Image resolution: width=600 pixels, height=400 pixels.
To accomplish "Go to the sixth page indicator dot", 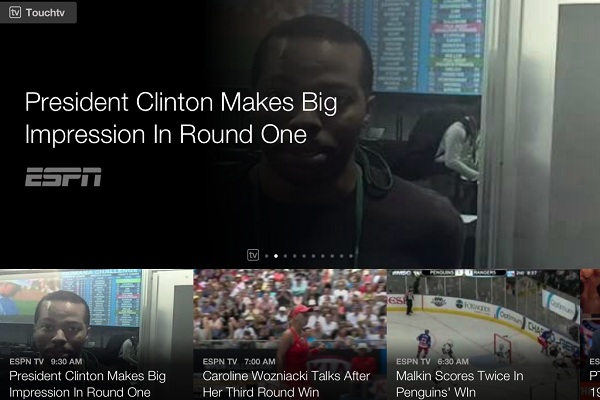I will click(313, 256).
